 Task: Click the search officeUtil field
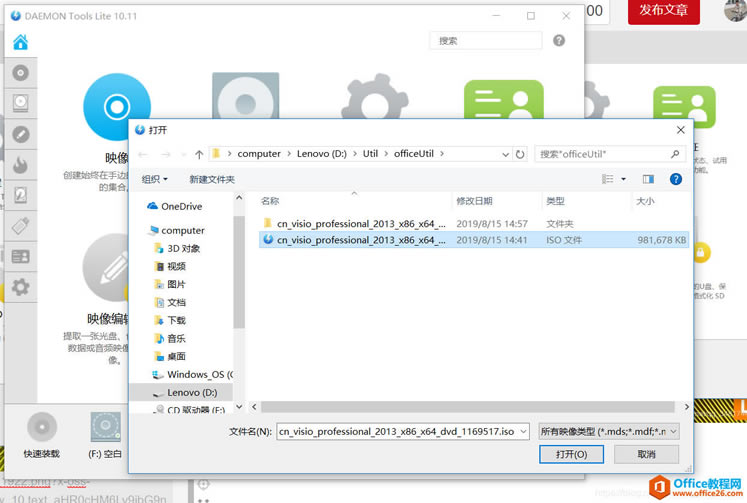click(610, 154)
